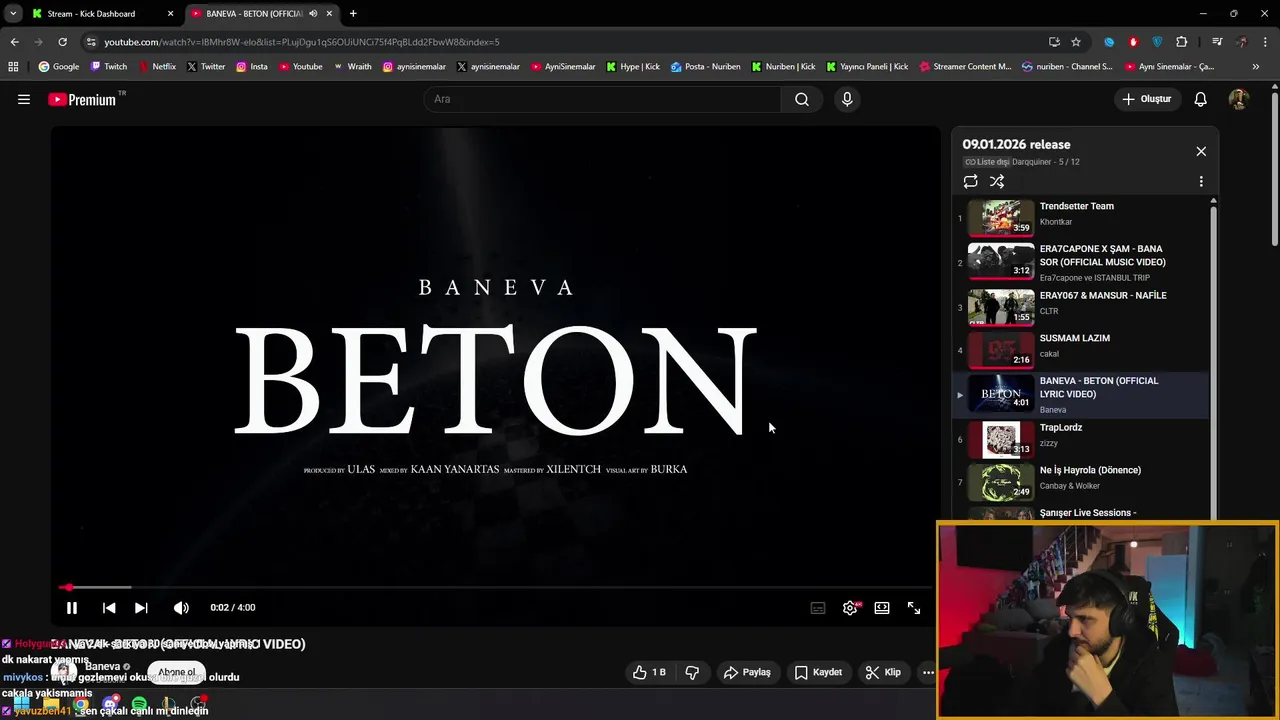The image size is (1280, 720).
Task: Click the YouTube search magnifier button
Action: [802, 99]
